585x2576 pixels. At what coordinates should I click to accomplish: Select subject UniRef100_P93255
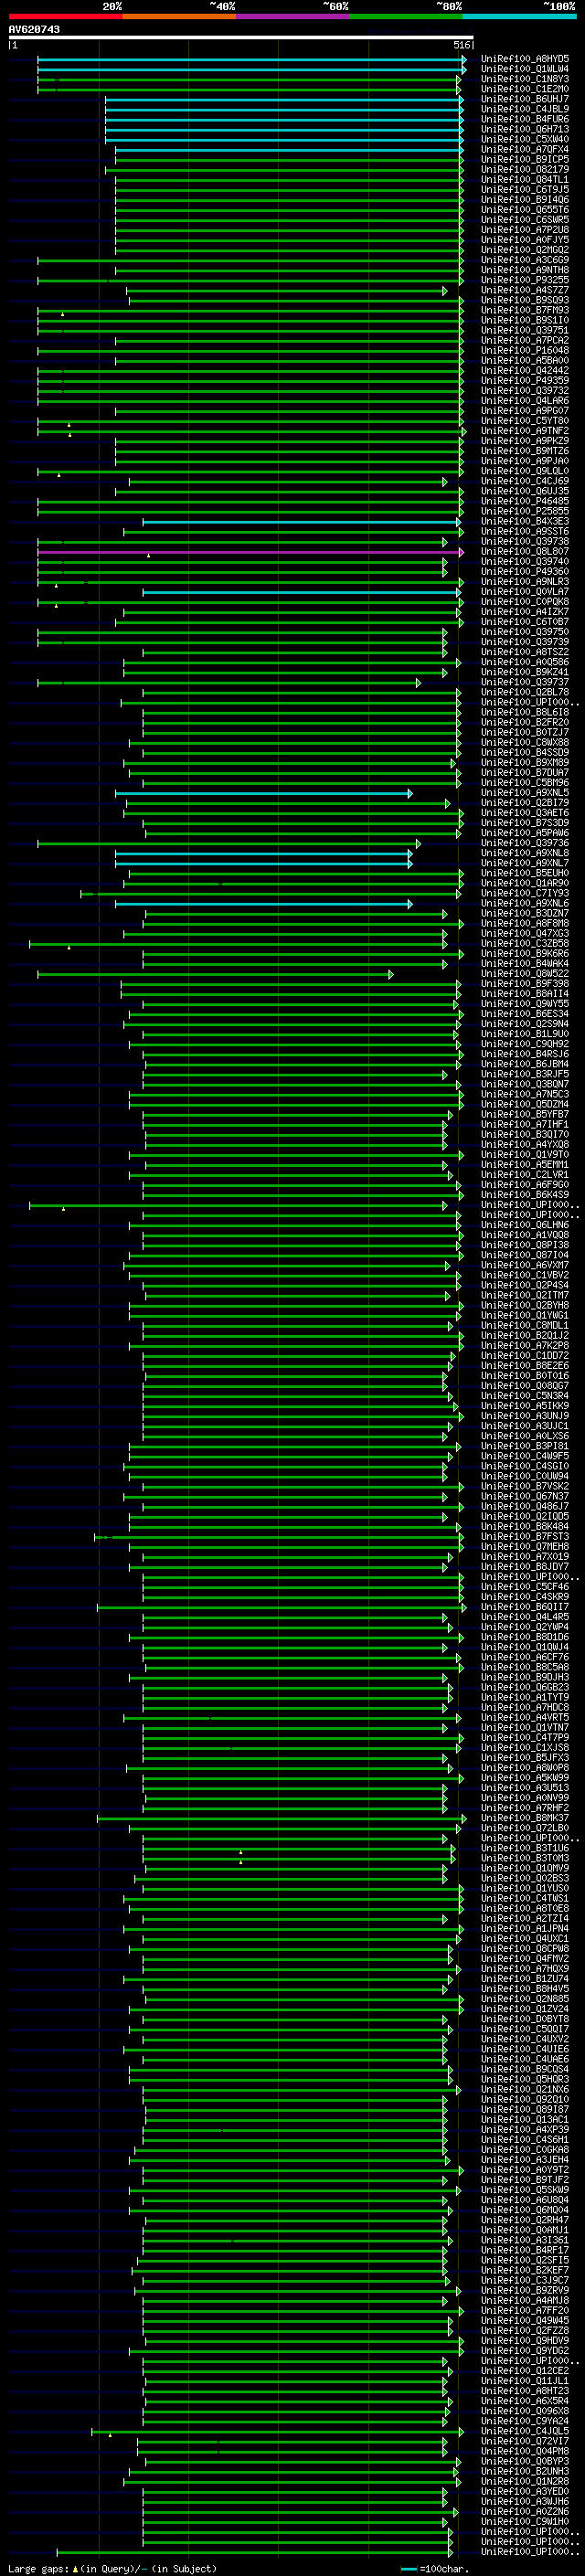[x=525, y=280]
